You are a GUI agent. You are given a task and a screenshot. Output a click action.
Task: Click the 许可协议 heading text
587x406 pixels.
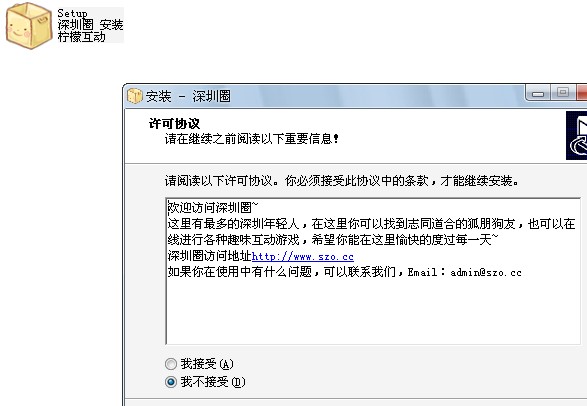[x=174, y=123]
